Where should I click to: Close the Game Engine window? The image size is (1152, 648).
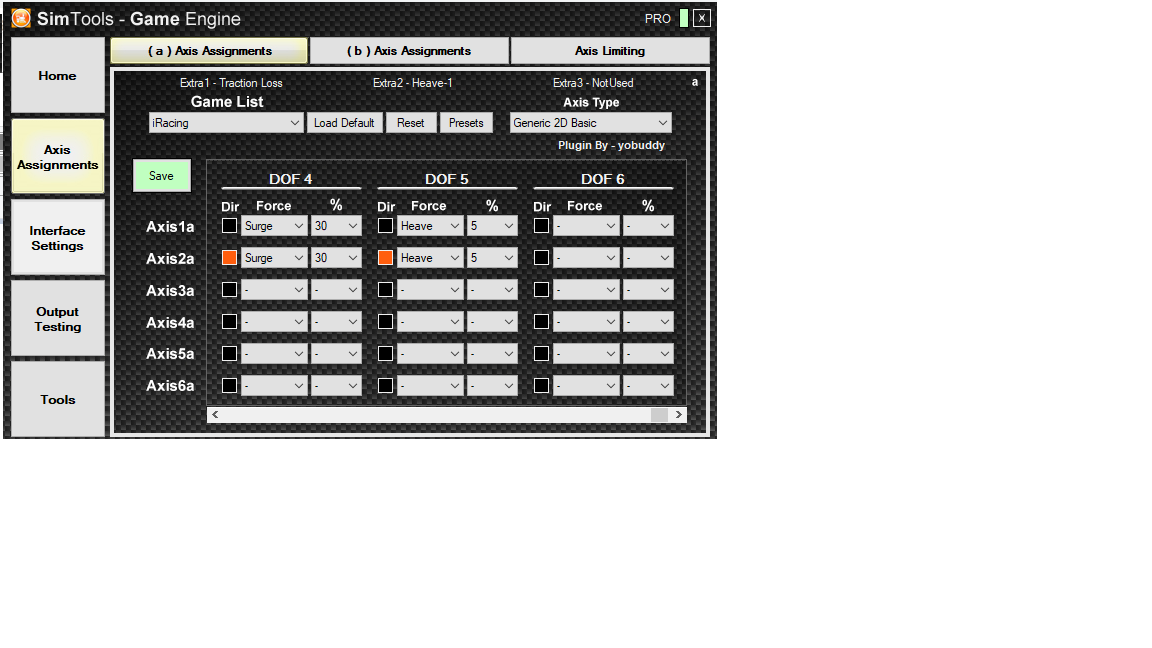[702, 18]
